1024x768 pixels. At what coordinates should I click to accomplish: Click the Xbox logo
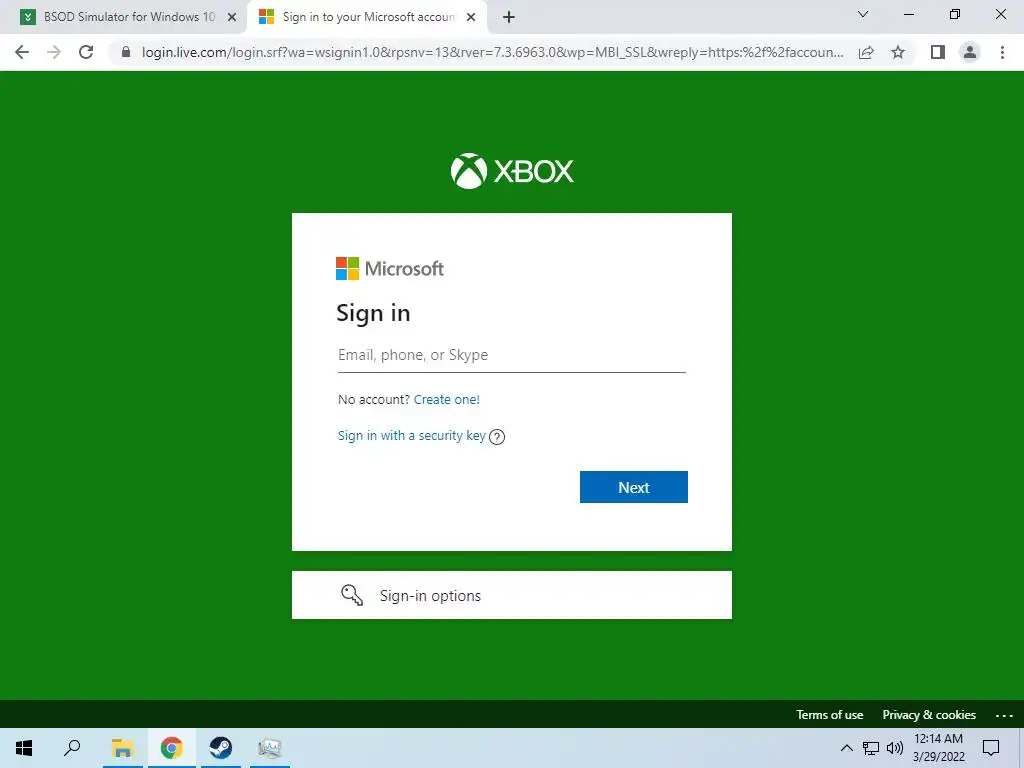(512, 171)
